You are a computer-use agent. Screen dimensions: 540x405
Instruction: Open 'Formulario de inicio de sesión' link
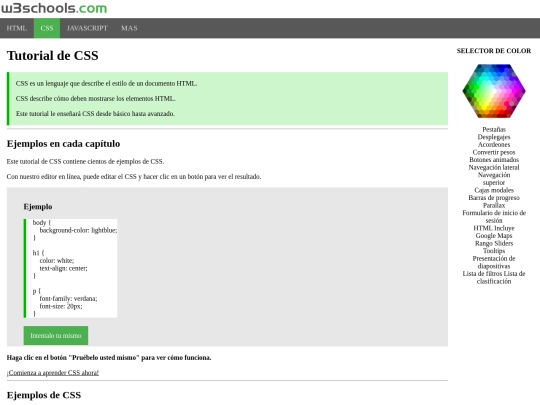[x=494, y=217]
